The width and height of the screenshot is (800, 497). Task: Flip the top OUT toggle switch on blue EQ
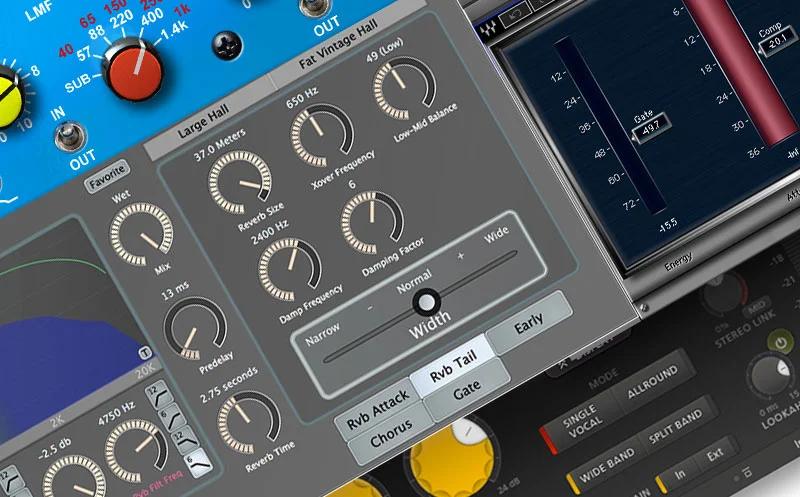[314, 6]
